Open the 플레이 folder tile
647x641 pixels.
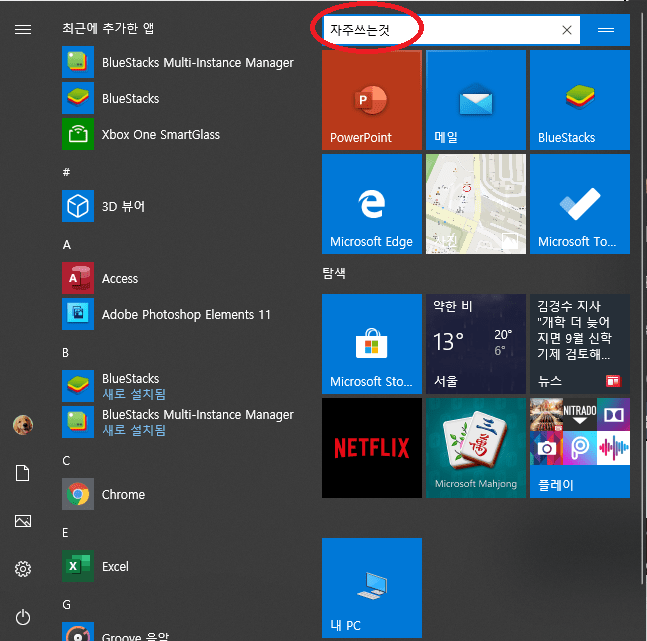click(580, 448)
